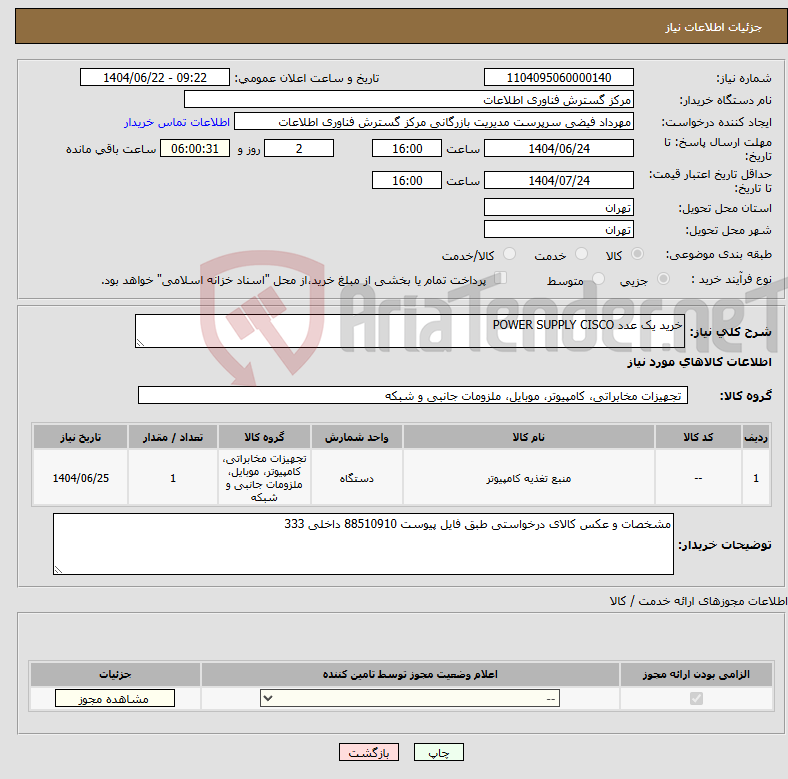This screenshot has width=788, height=779.
Task: Select the متوسط purchase type radio
Action: [x=598, y=278]
